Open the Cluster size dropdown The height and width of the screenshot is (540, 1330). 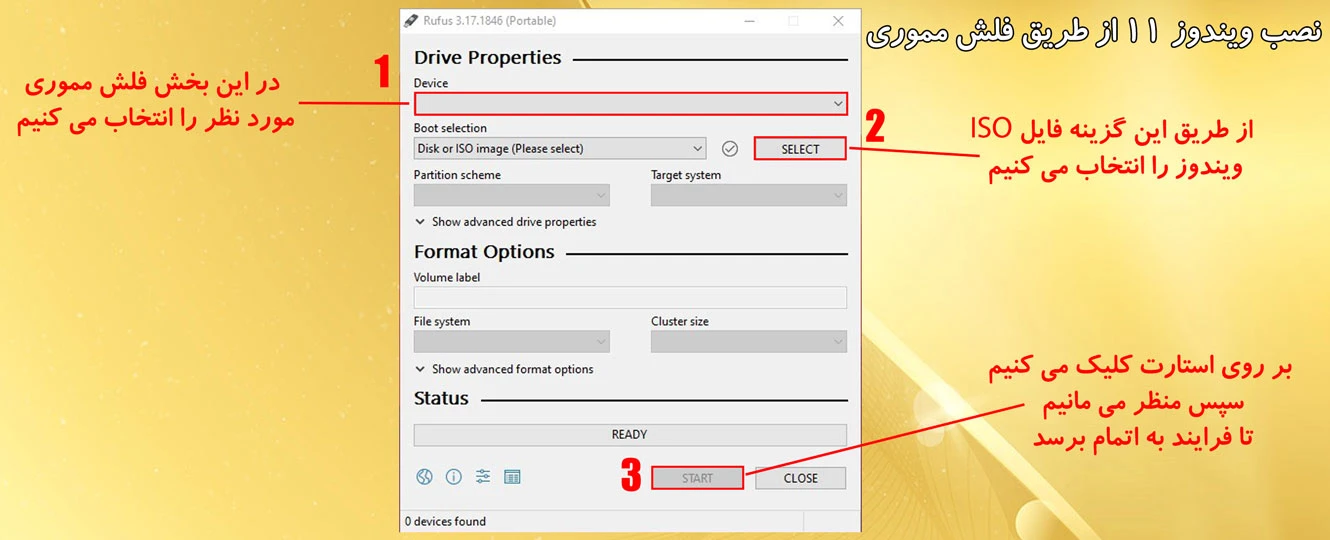(x=748, y=342)
